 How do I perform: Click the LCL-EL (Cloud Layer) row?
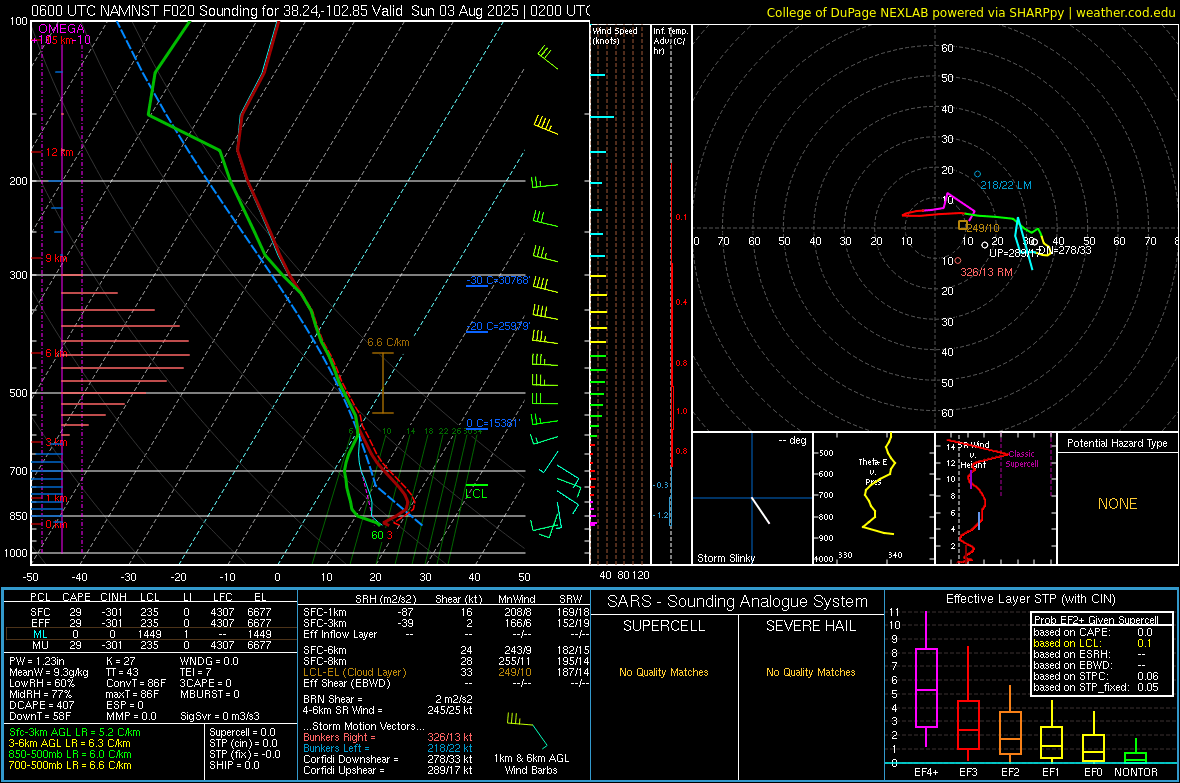tap(446, 672)
